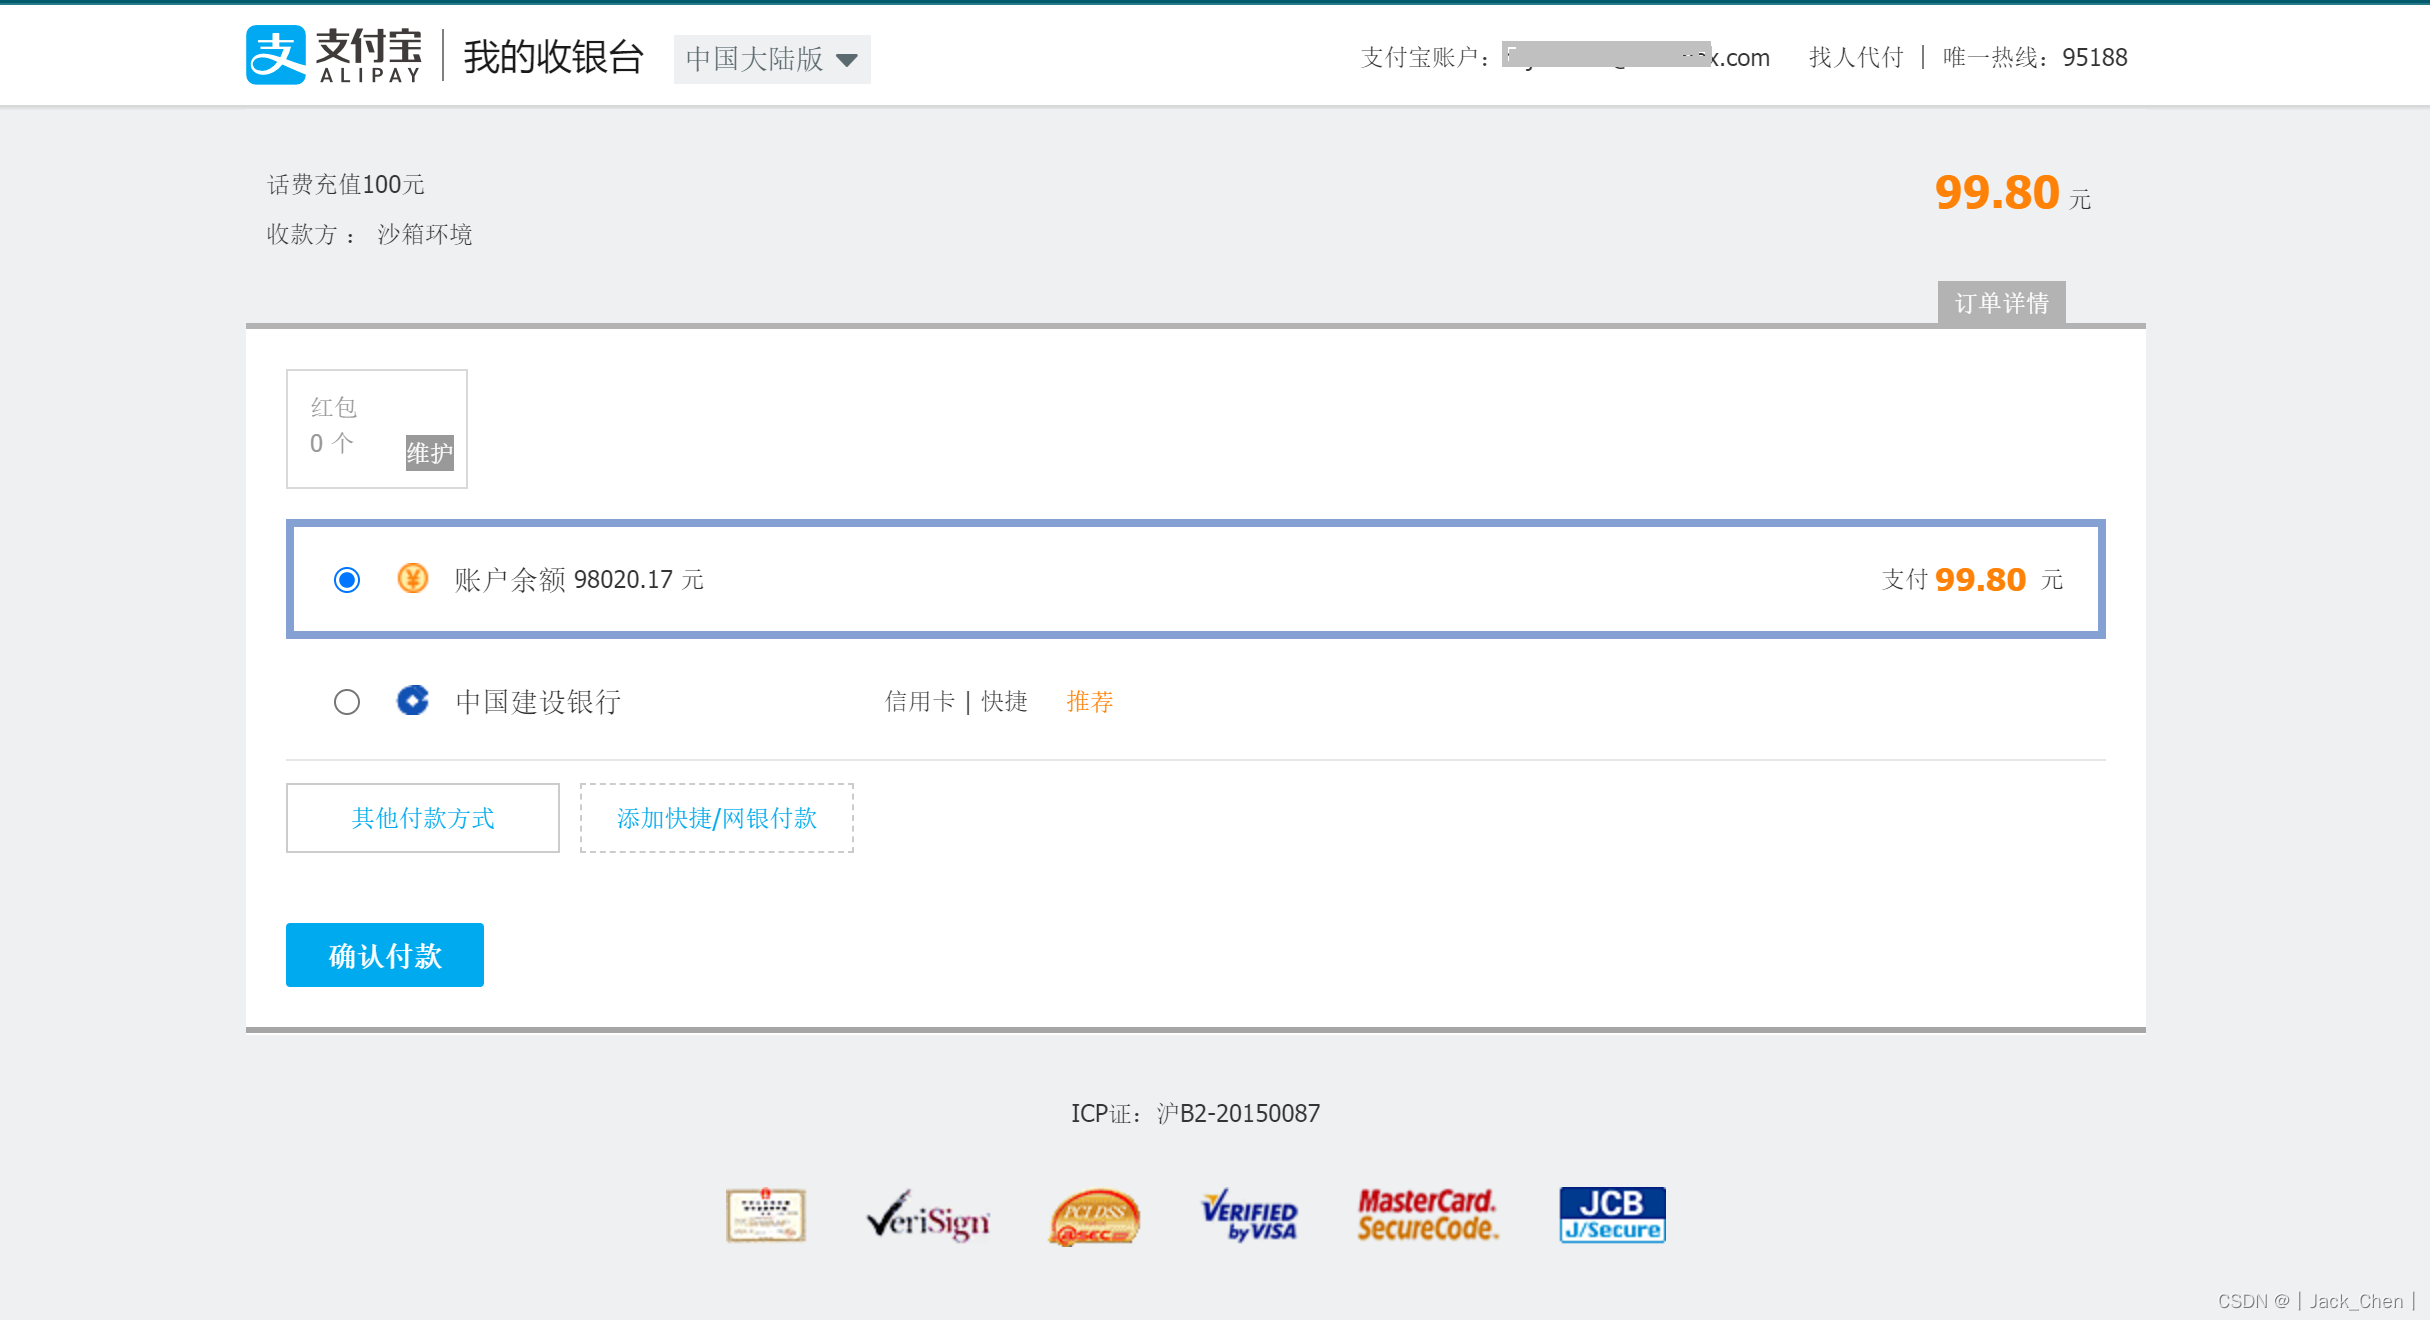Open the 中国大陆版 region dropdown
The image size is (2430, 1320).
coord(771,59)
